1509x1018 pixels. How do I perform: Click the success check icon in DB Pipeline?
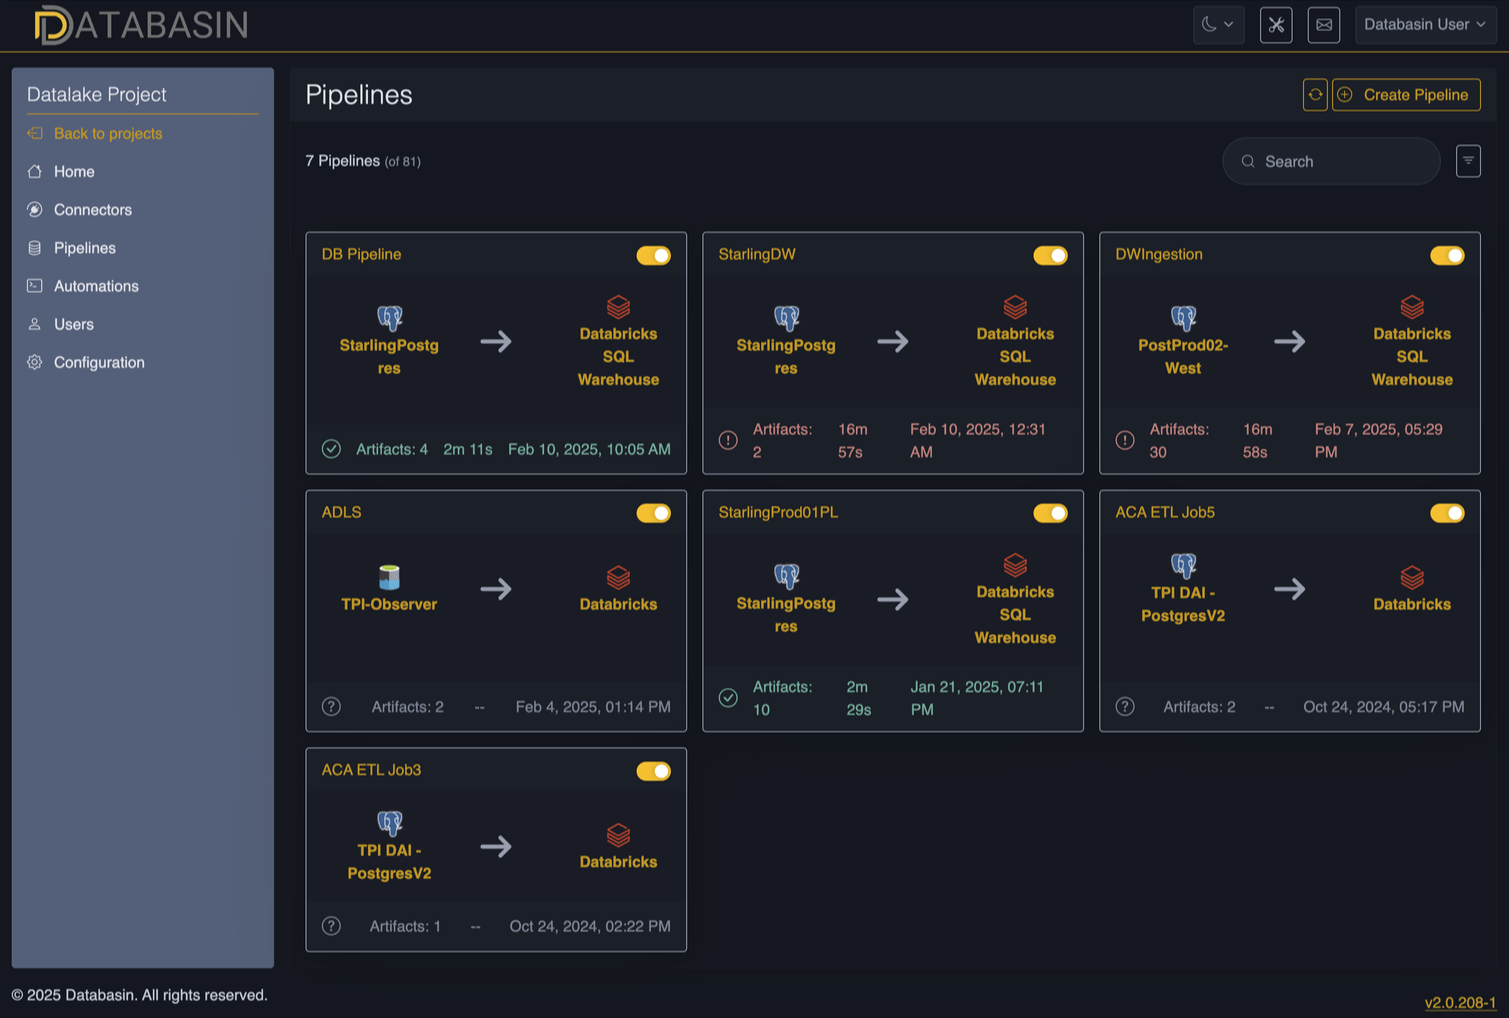[332, 449]
